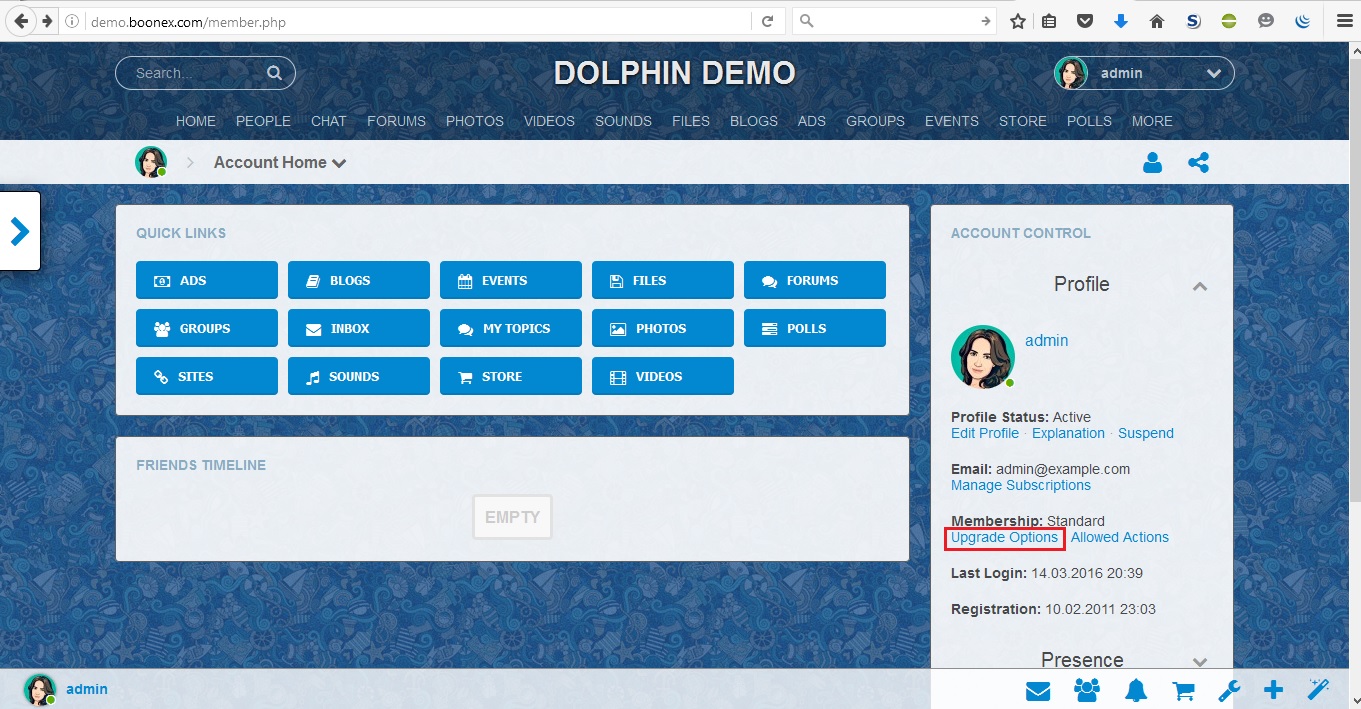Open the Account Home dropdown
This screenshot has width=1361, height=709.
click(280, 163)
